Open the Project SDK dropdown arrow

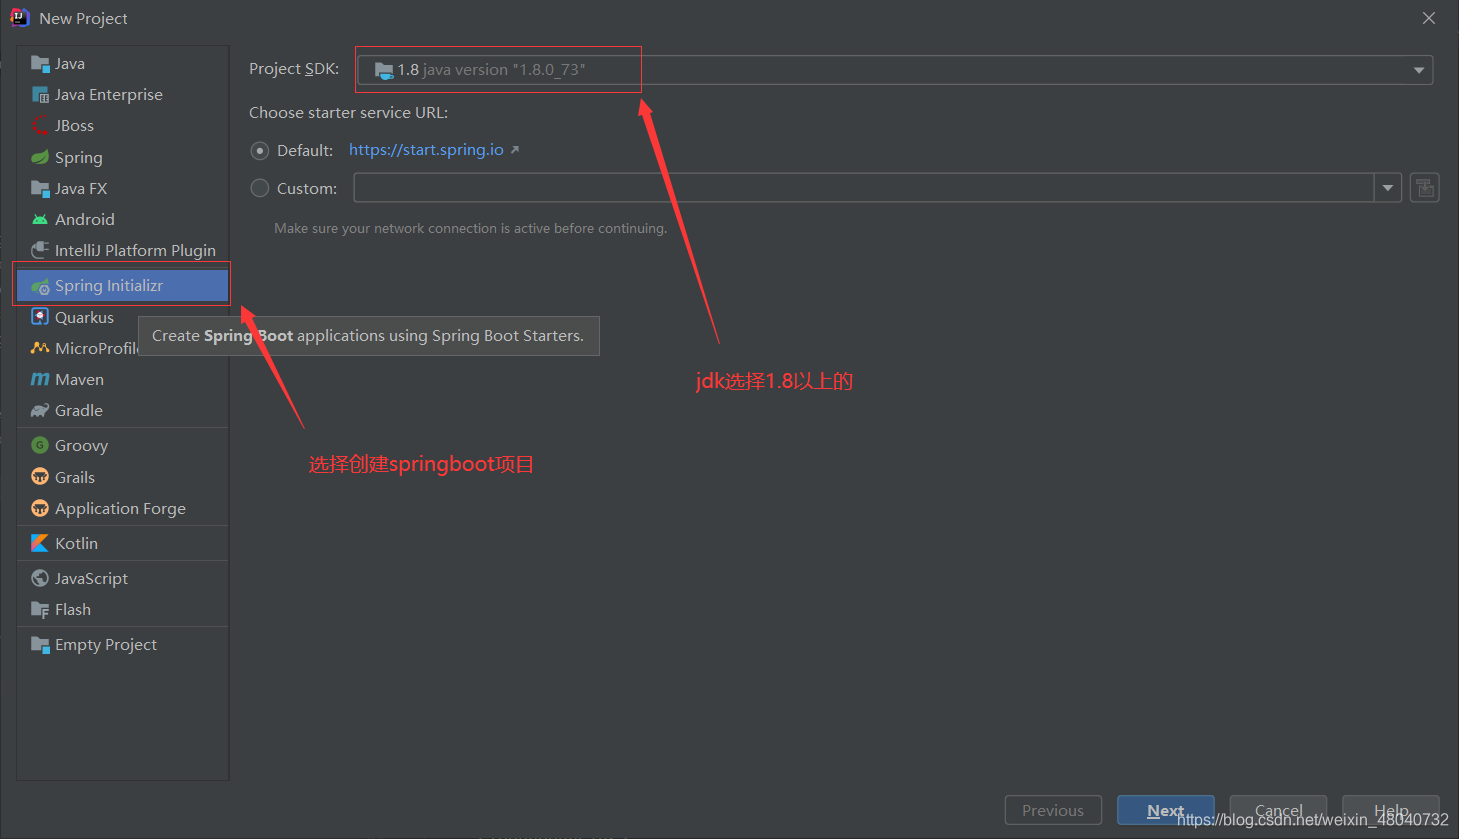1418,70
